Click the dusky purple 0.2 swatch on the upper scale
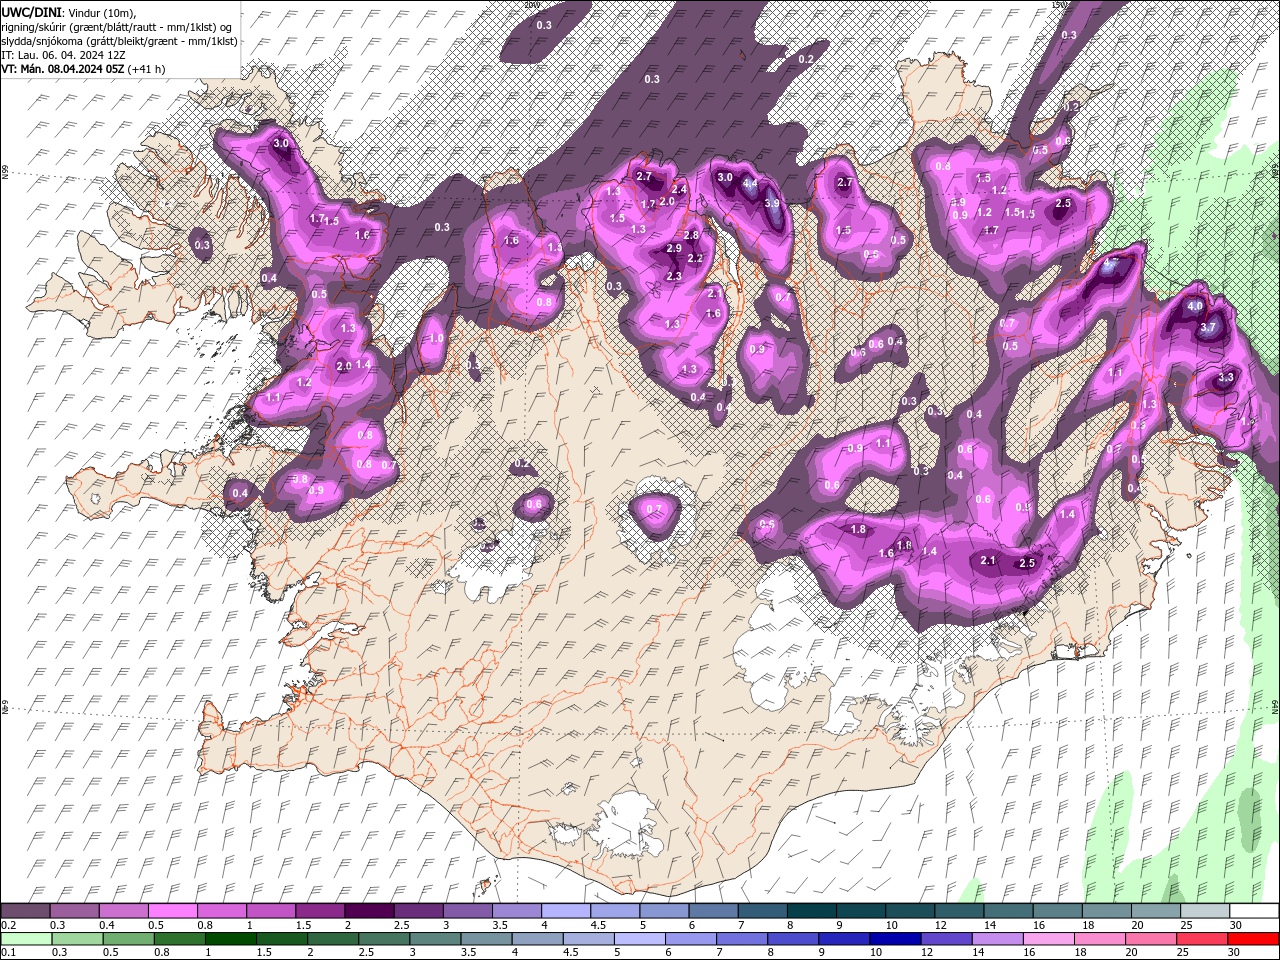Viewport: 1280px width, 960px height. coord(26,911)
